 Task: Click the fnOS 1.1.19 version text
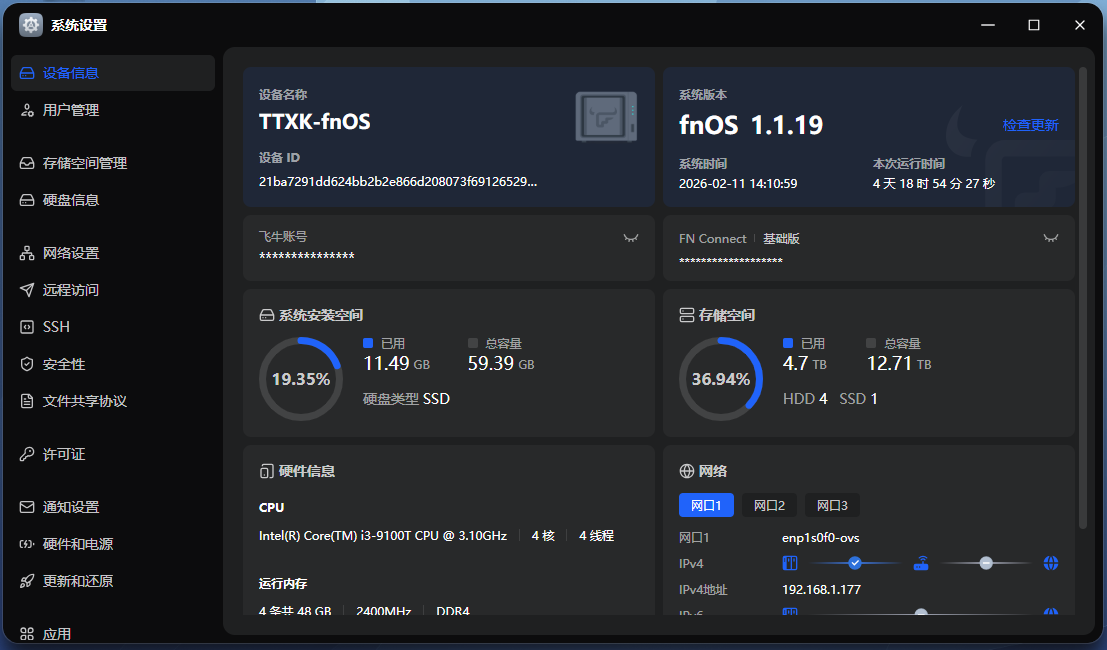[x=751, y=125]
